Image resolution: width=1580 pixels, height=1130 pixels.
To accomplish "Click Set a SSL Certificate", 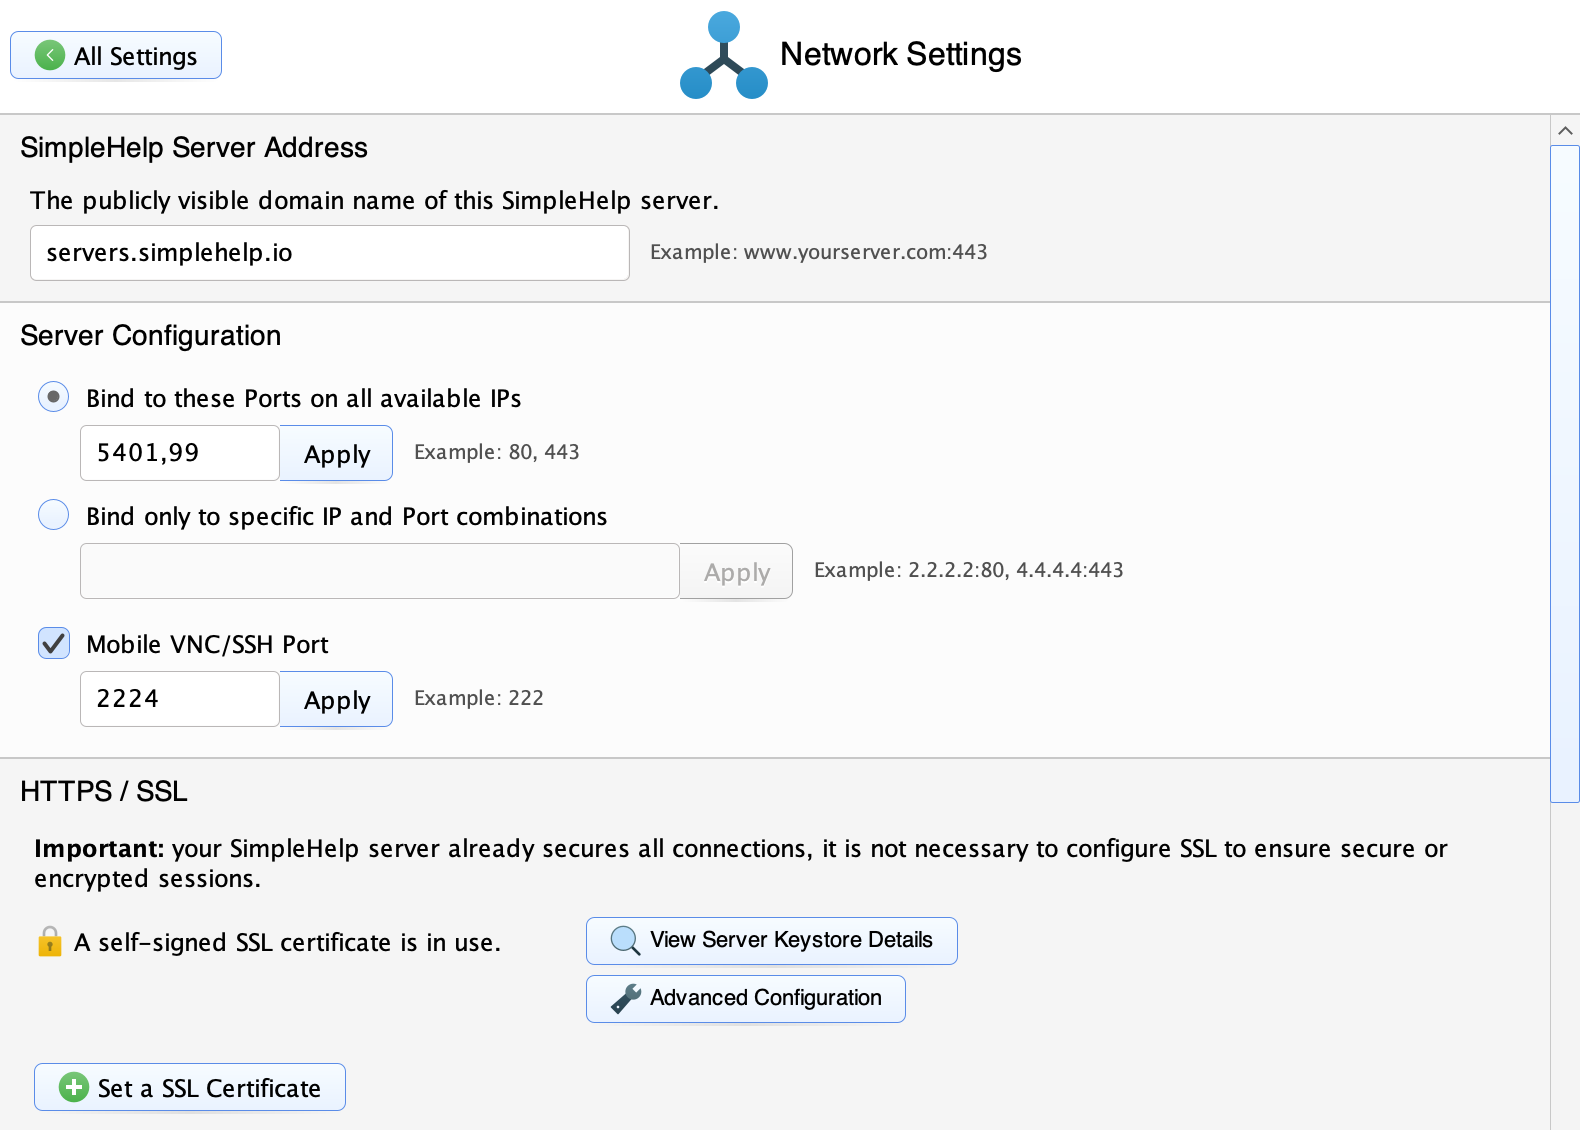I will click(x=190, y=1087).
